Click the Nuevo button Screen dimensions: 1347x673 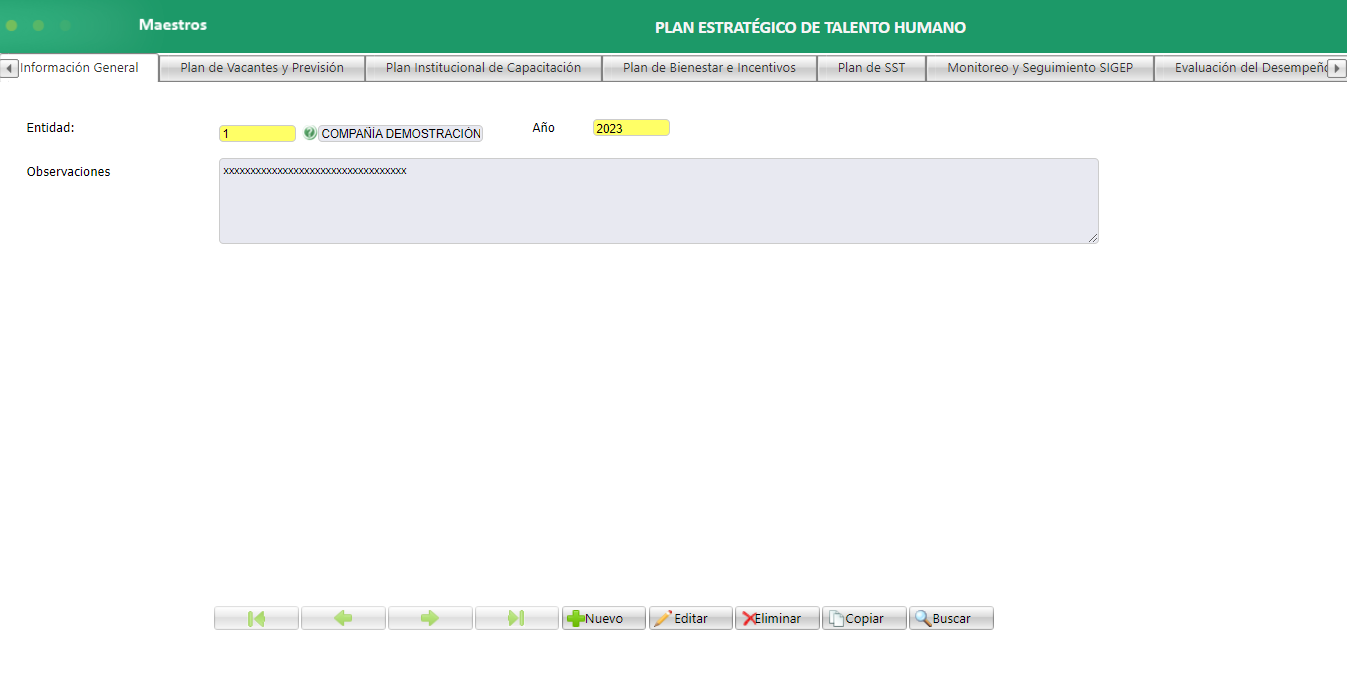pos(604,618)
